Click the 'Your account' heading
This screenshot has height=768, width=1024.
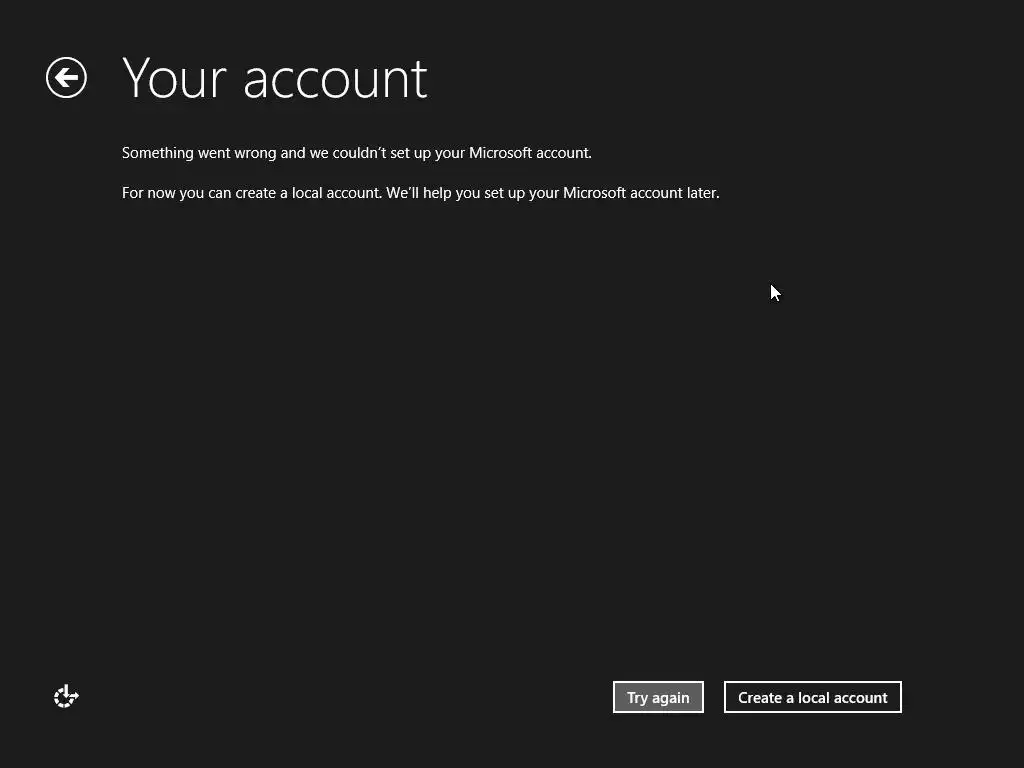tap(275, 78)
